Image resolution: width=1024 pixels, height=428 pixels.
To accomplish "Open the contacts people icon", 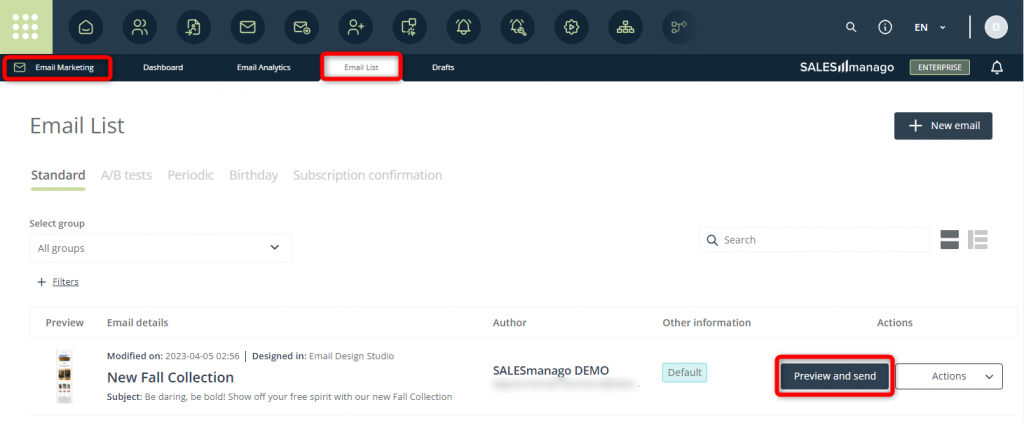I will click(140, 27).
